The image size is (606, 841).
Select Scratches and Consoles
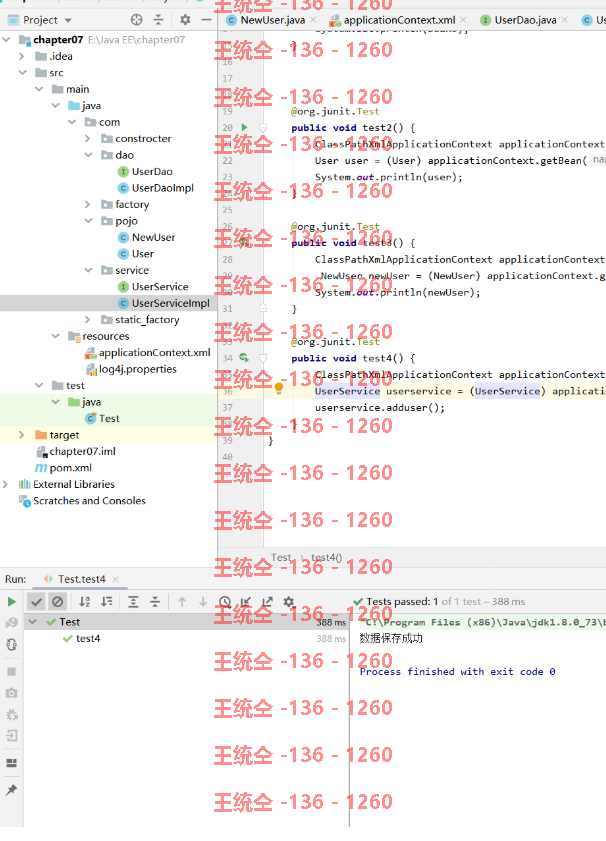[x=89, y=501]
